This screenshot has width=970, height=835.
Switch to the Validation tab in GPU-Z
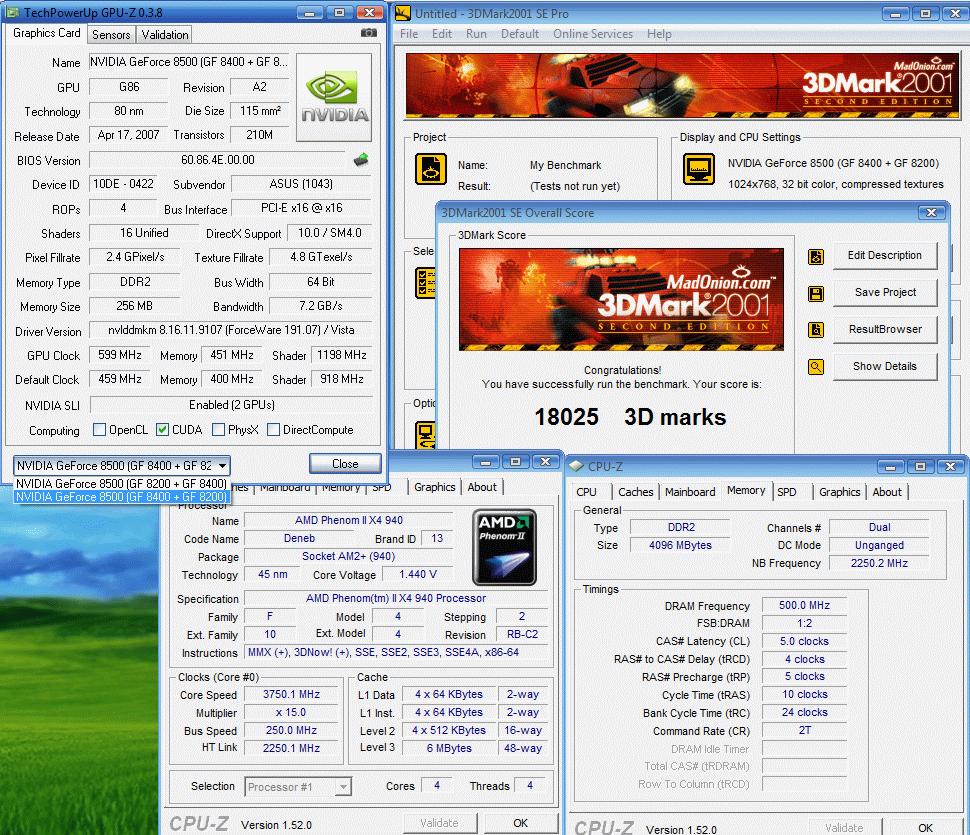pos(165,35)
